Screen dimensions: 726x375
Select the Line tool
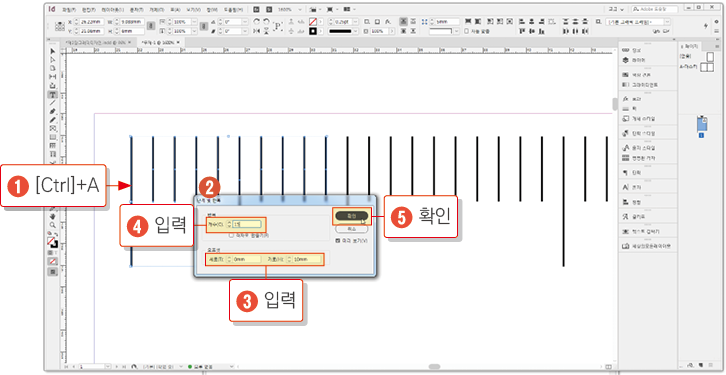coord(52,103)
